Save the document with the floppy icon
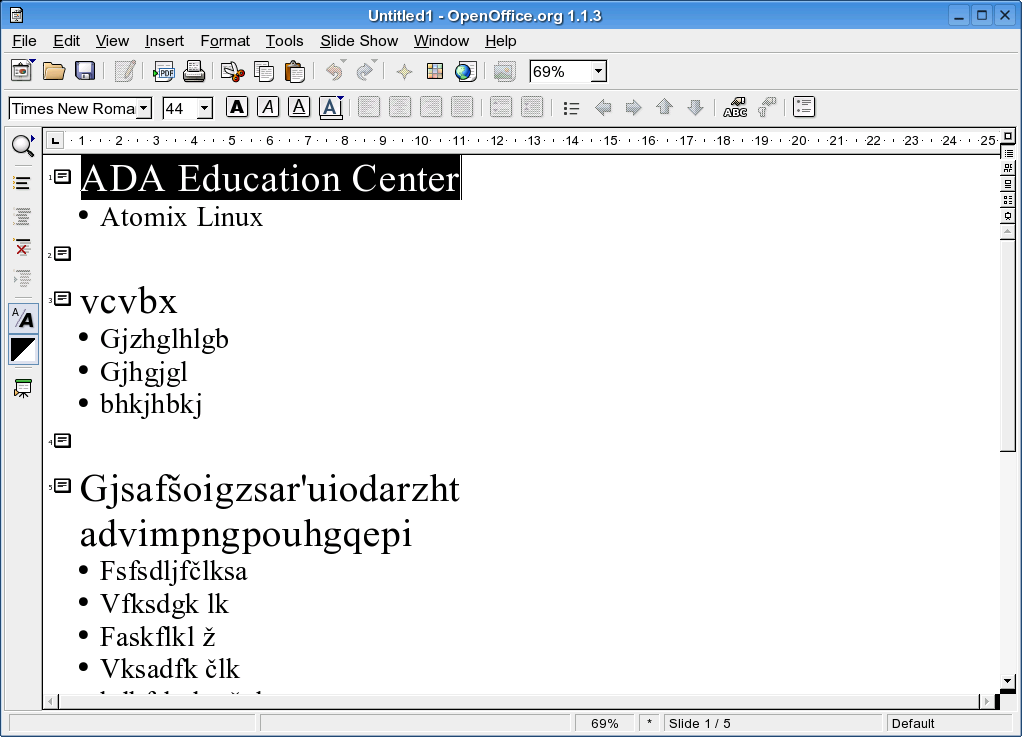This screenshot has width=1022, height=737. click(85, 71)
